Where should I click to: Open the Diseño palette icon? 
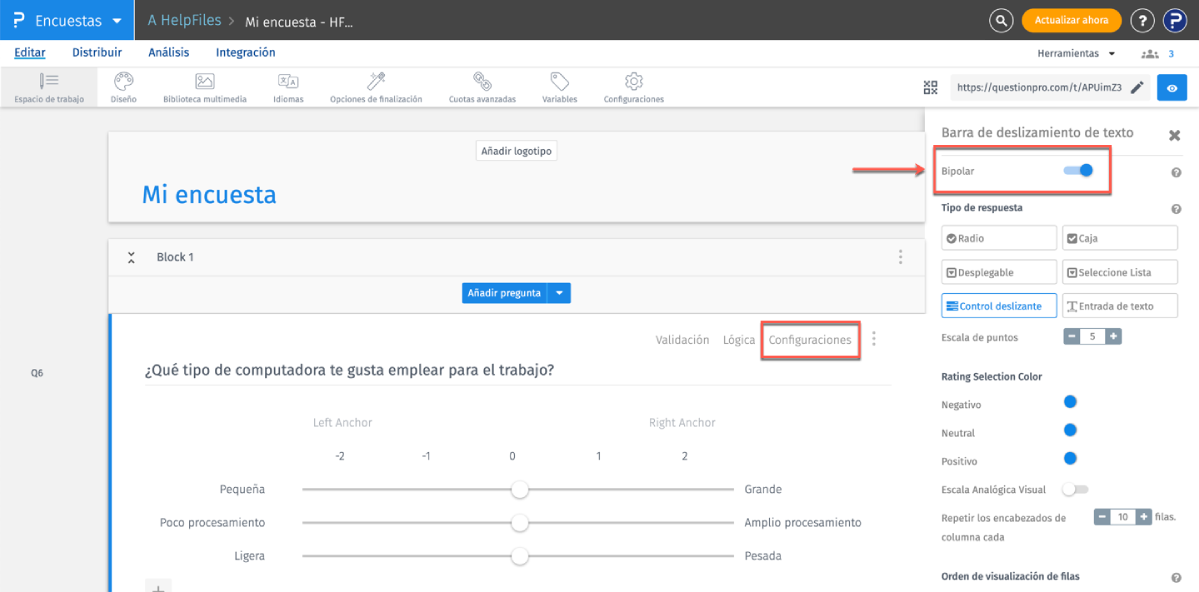tap(123, 81)
